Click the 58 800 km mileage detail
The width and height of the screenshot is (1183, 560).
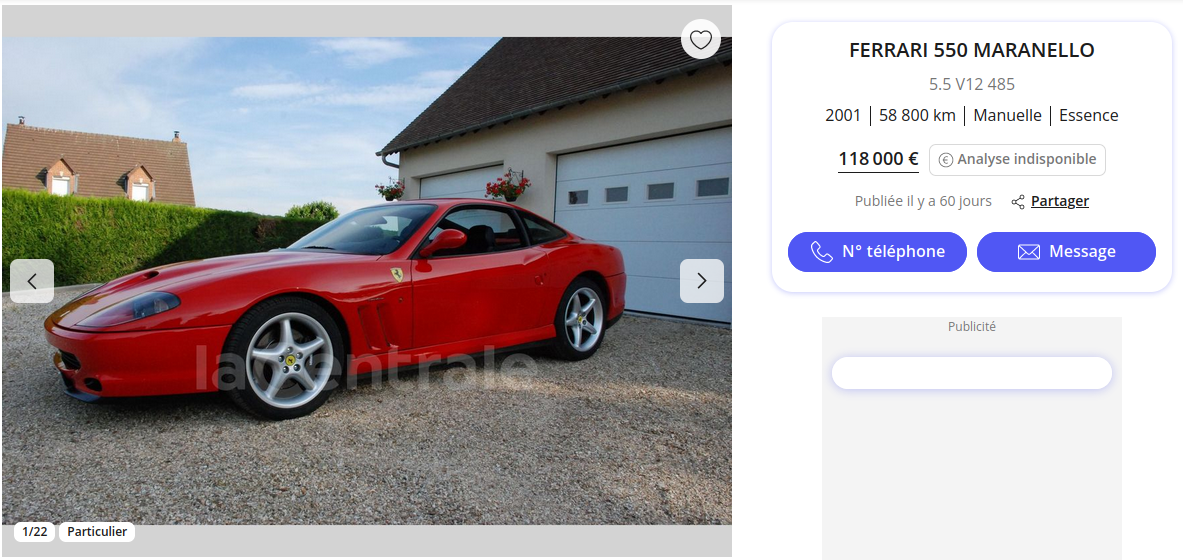pyautogui.click(x=917, y=115)
